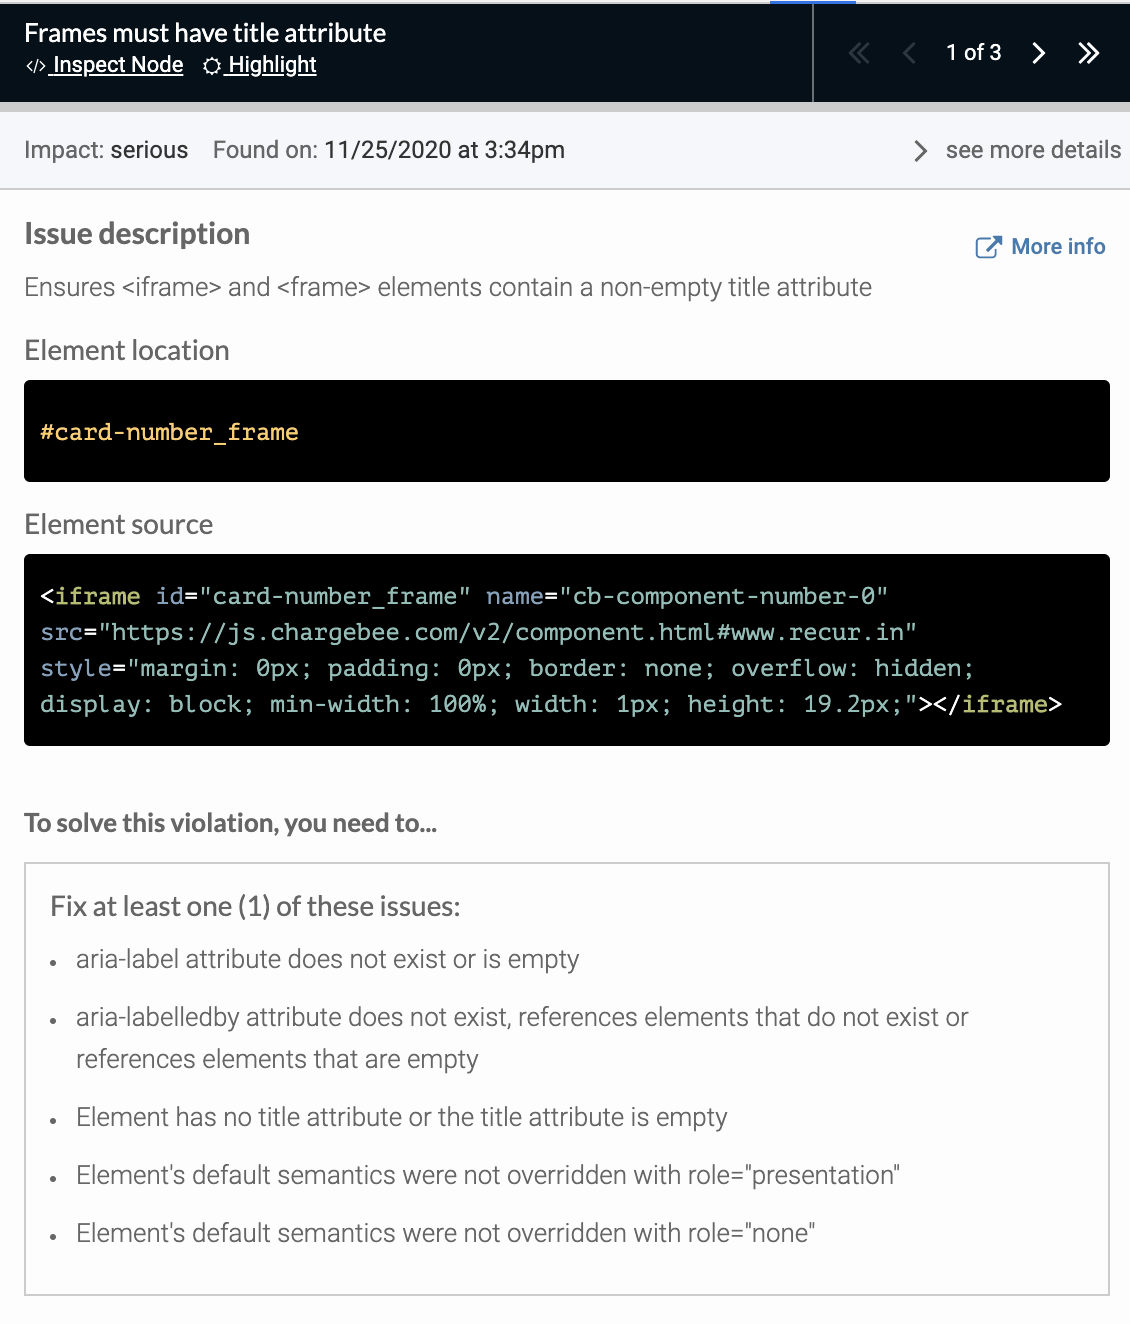
Task: Click the see more details link
Action: tap(1033, 150)
